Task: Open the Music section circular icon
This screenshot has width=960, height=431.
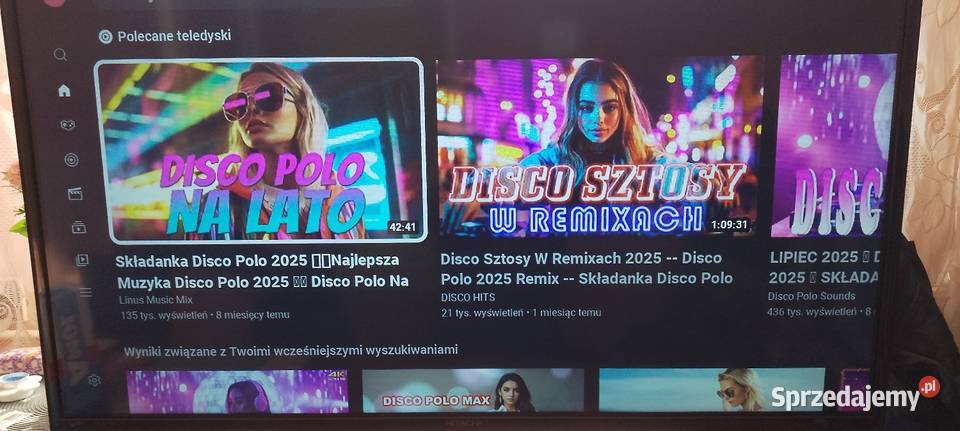Action: pyautogui.click(x=72, y=160)
